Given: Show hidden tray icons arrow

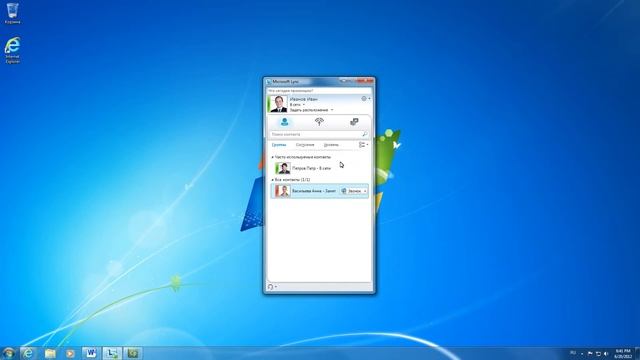Looking at the screenshot, I should pos(582,353).
